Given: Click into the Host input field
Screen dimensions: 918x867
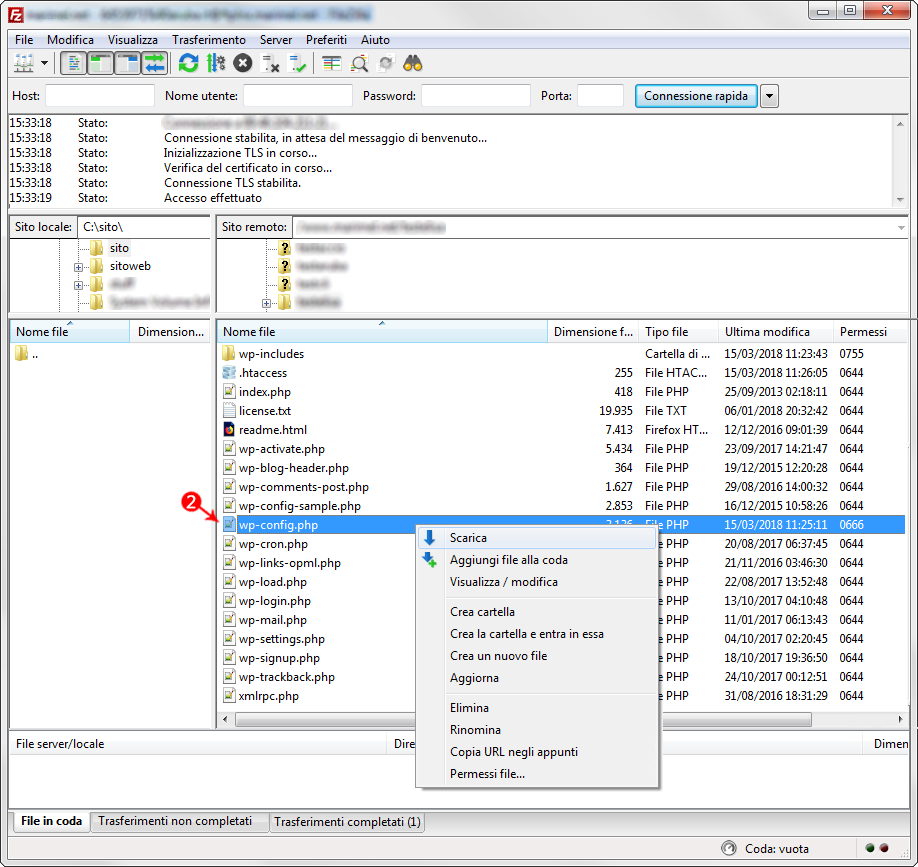Looking at the screenshot, I should pos(100,96).
